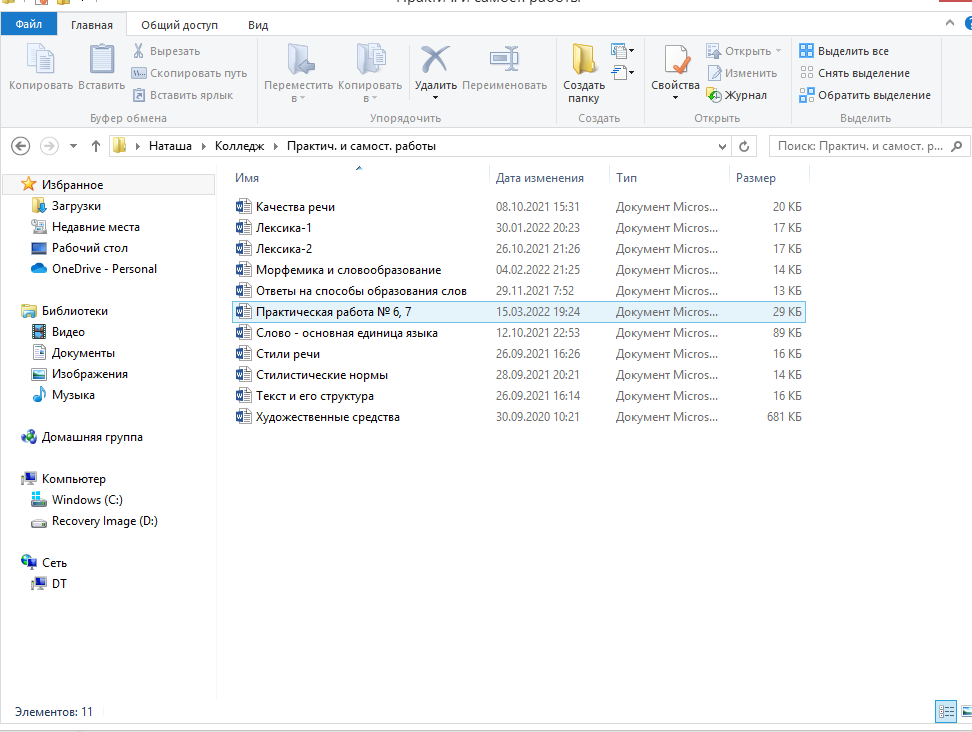
Task: Click the Create folder (Создать папку) icon
Action: pos(583,62)
